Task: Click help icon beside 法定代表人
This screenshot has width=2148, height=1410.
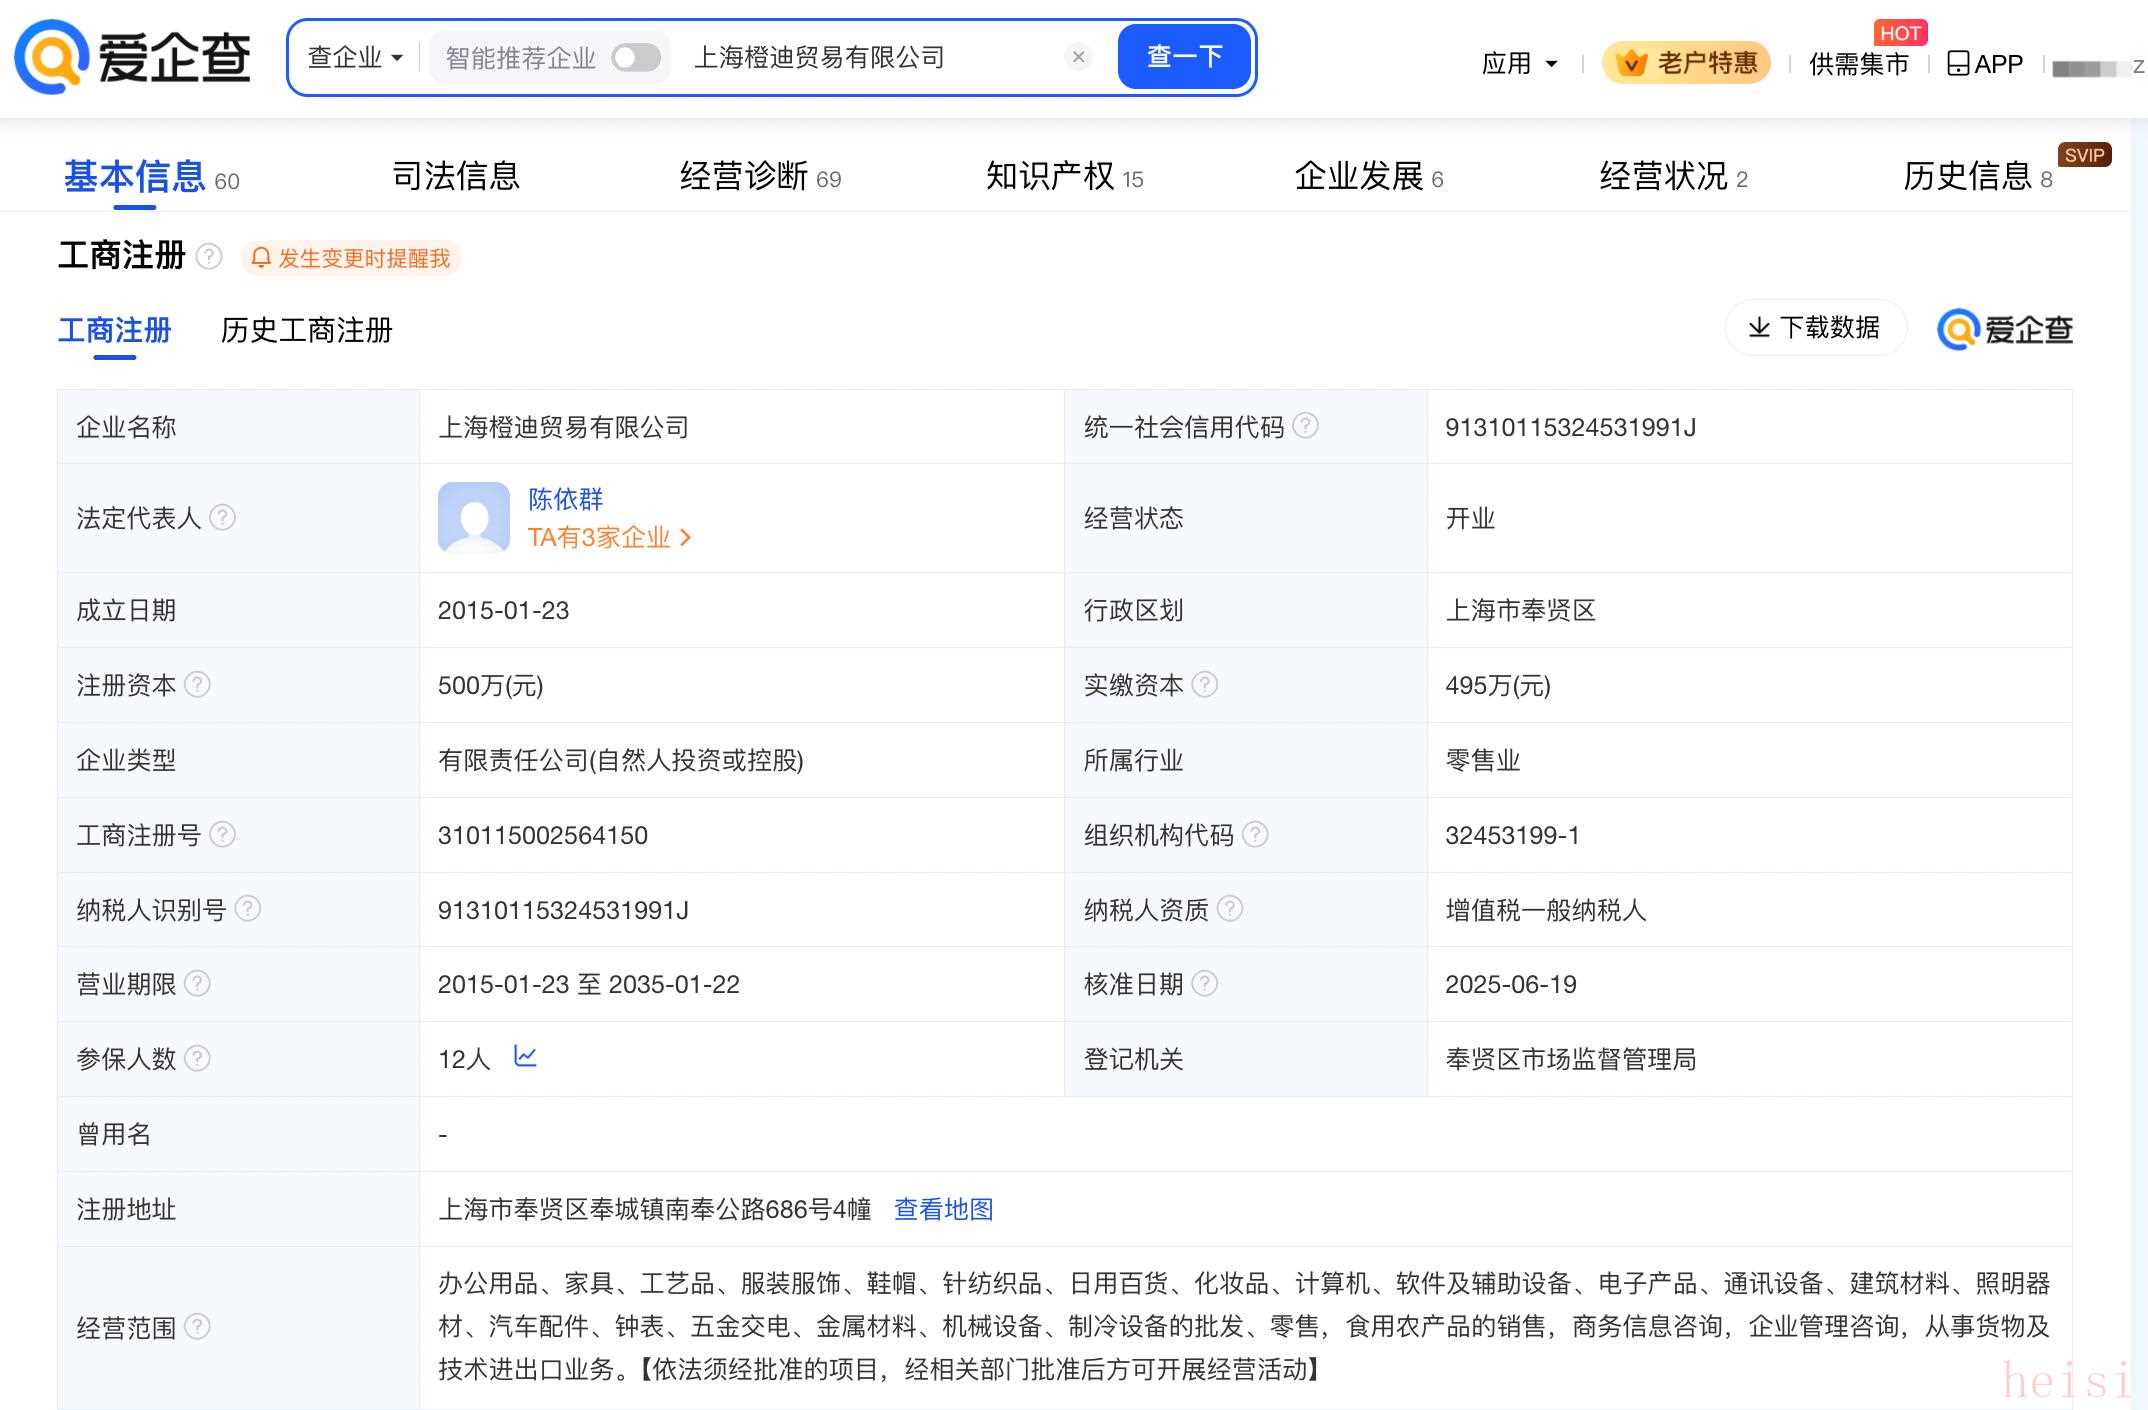Action: [222, 517]
